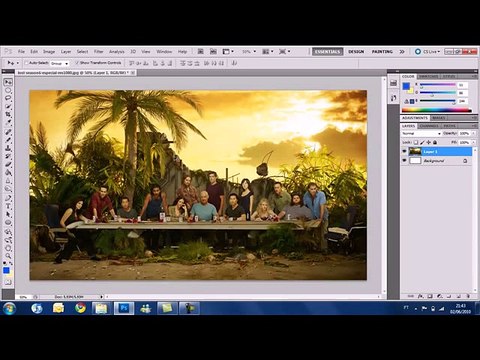The image size is (480, 360).
Task: Open Auto-Select Group dropdown
Action: [60, 63]
